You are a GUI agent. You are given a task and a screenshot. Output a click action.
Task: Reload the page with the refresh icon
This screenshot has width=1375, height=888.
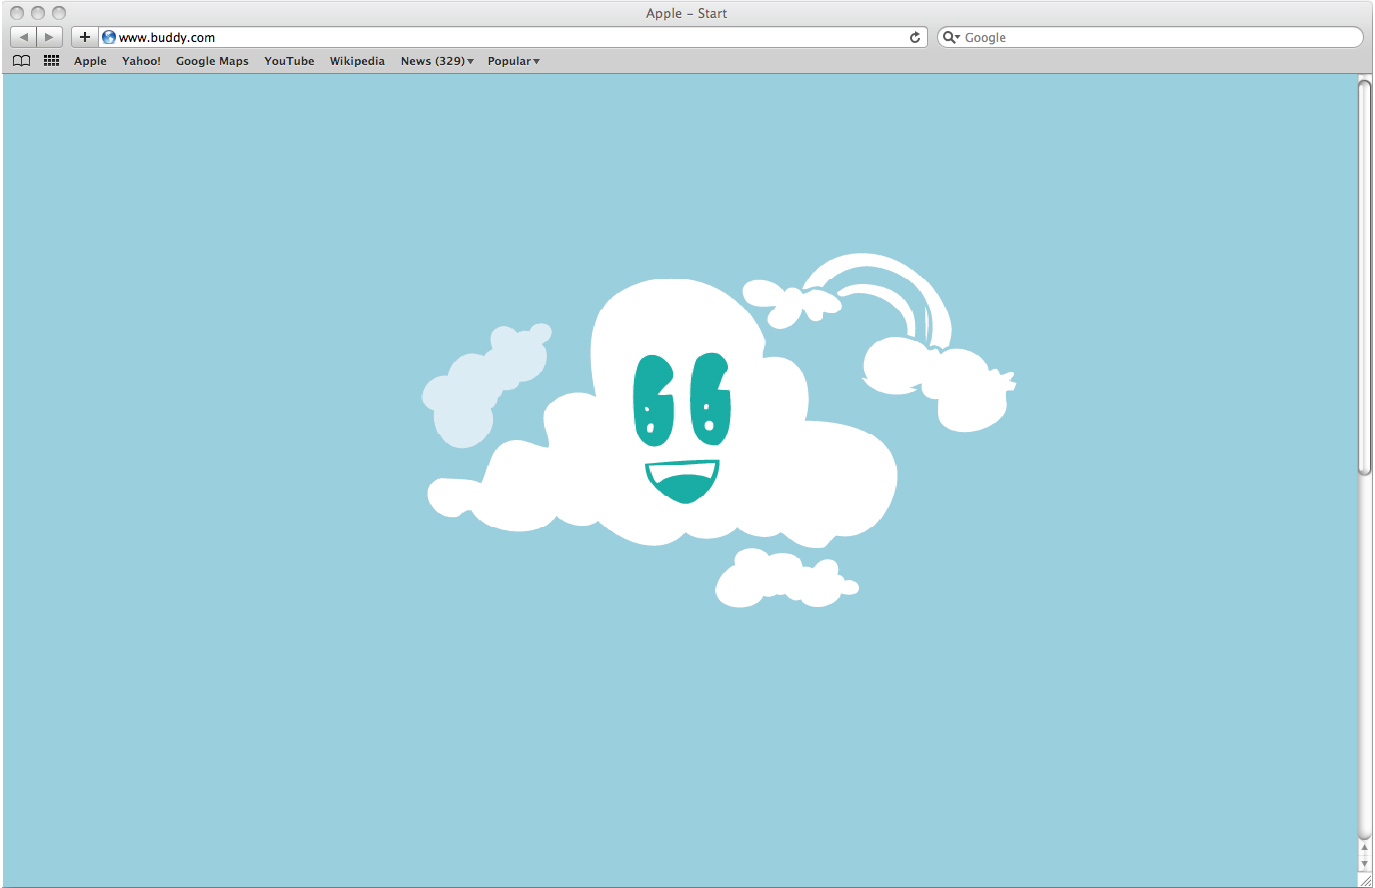click(x=915, y=37)
